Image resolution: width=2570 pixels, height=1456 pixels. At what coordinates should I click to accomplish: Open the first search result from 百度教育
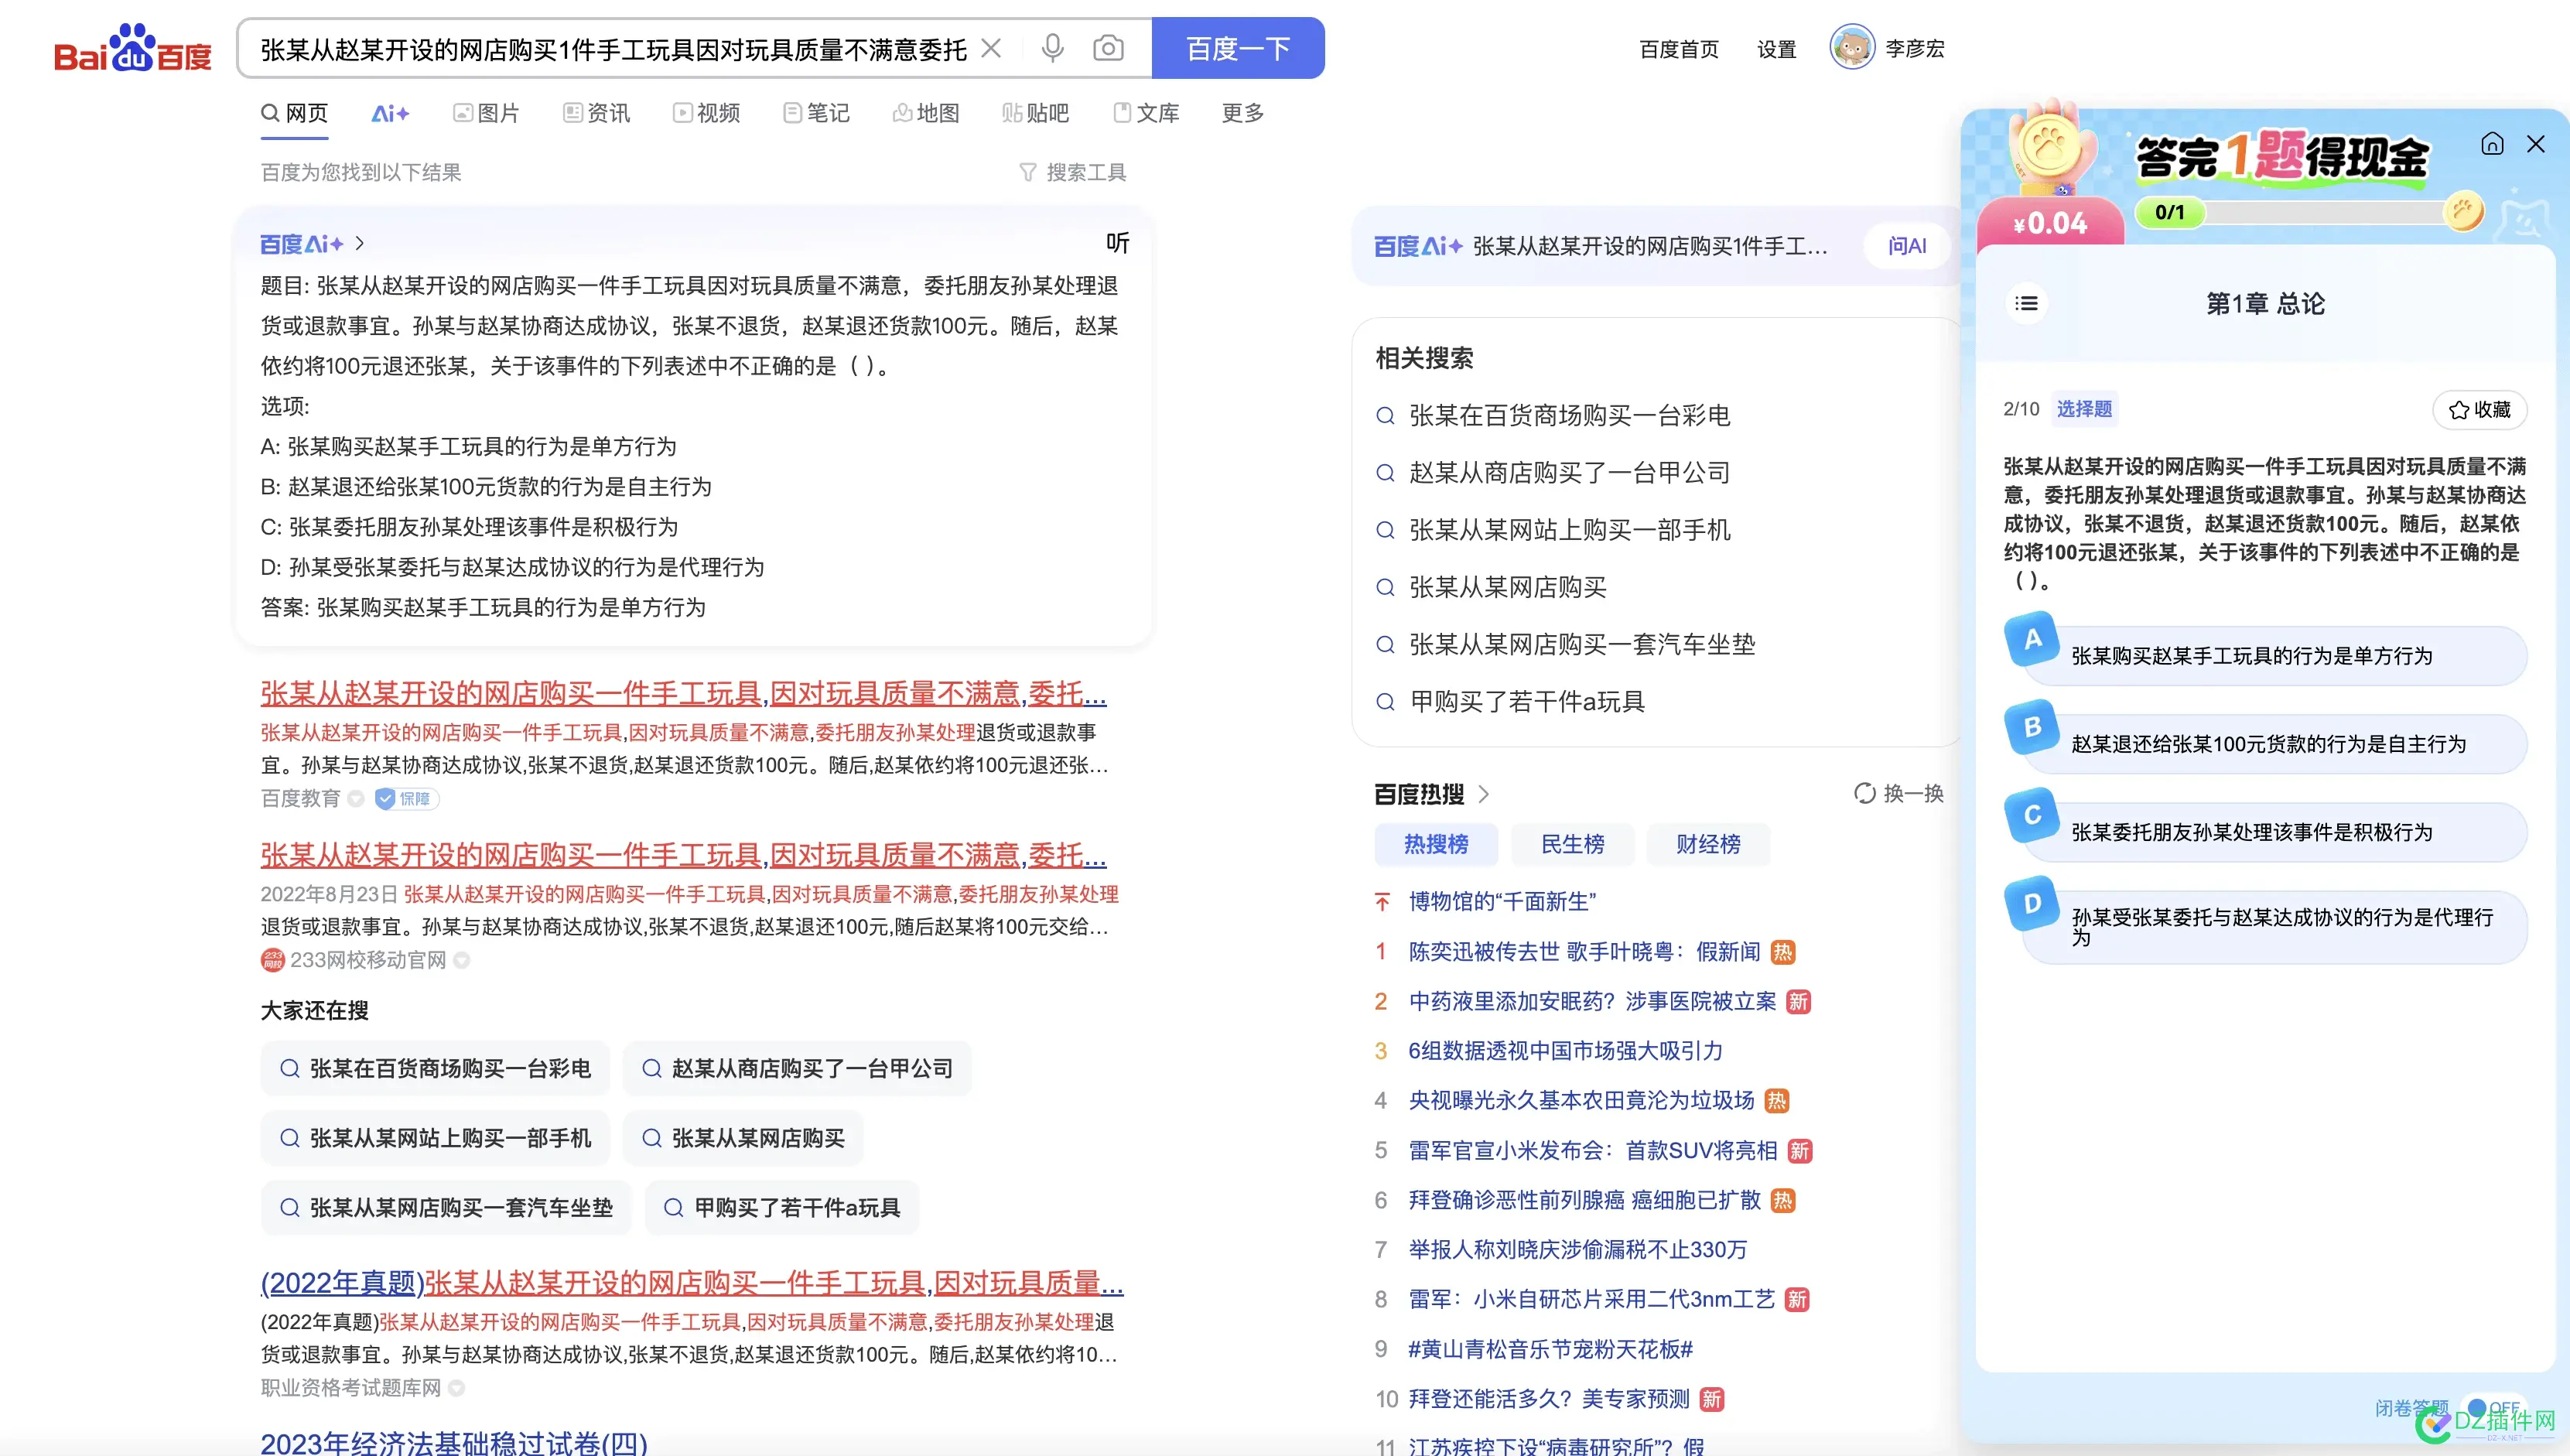(x=683, y=693)
